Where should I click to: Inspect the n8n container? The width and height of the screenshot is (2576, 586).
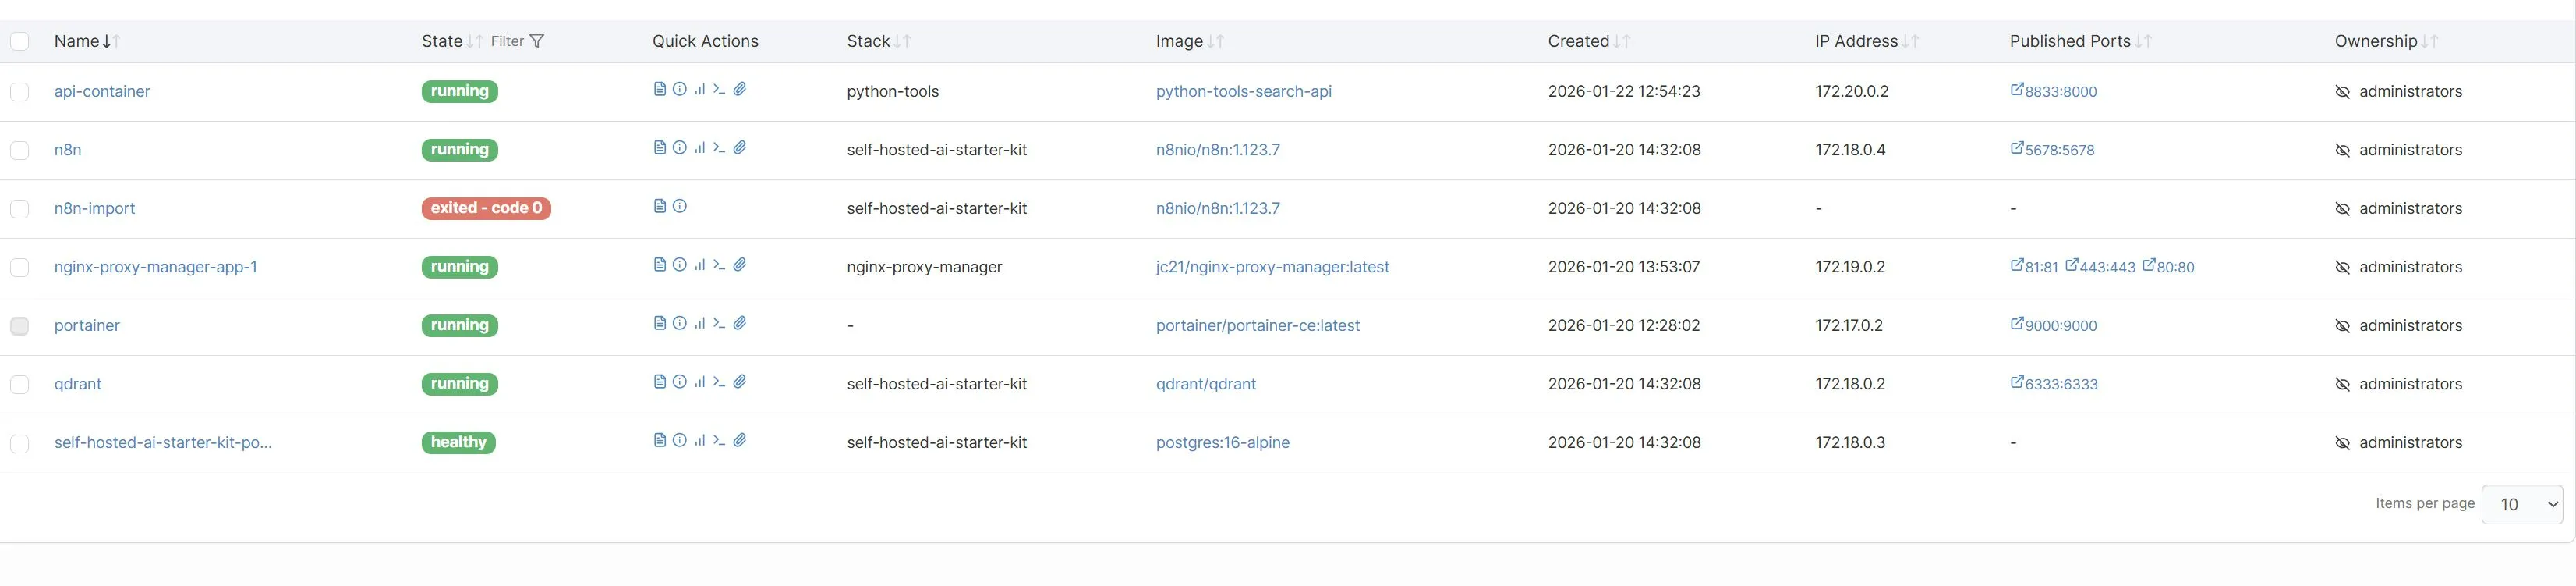coord(679,148)
